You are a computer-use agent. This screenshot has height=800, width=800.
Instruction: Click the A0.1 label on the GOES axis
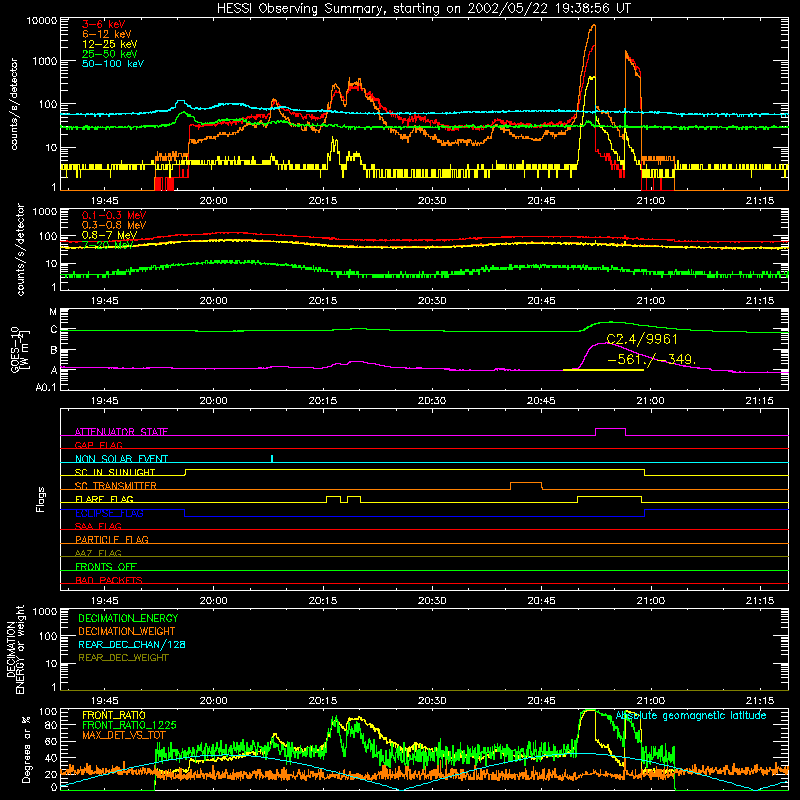pyautogui.click(x=46, y=387)
